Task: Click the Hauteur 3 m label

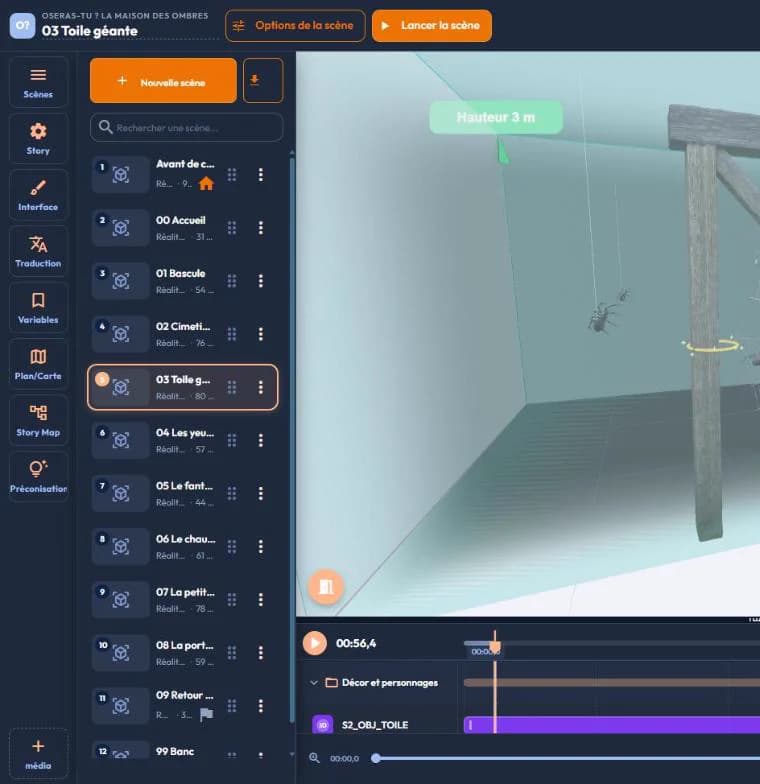Action: 496,118
